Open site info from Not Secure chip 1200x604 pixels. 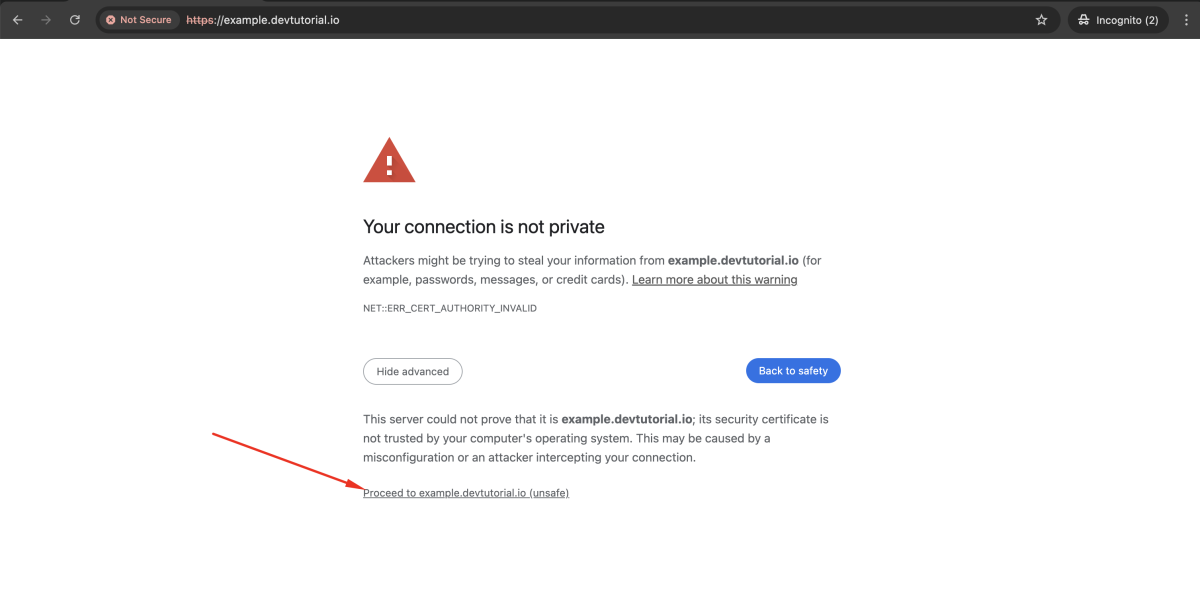(139, 20)
